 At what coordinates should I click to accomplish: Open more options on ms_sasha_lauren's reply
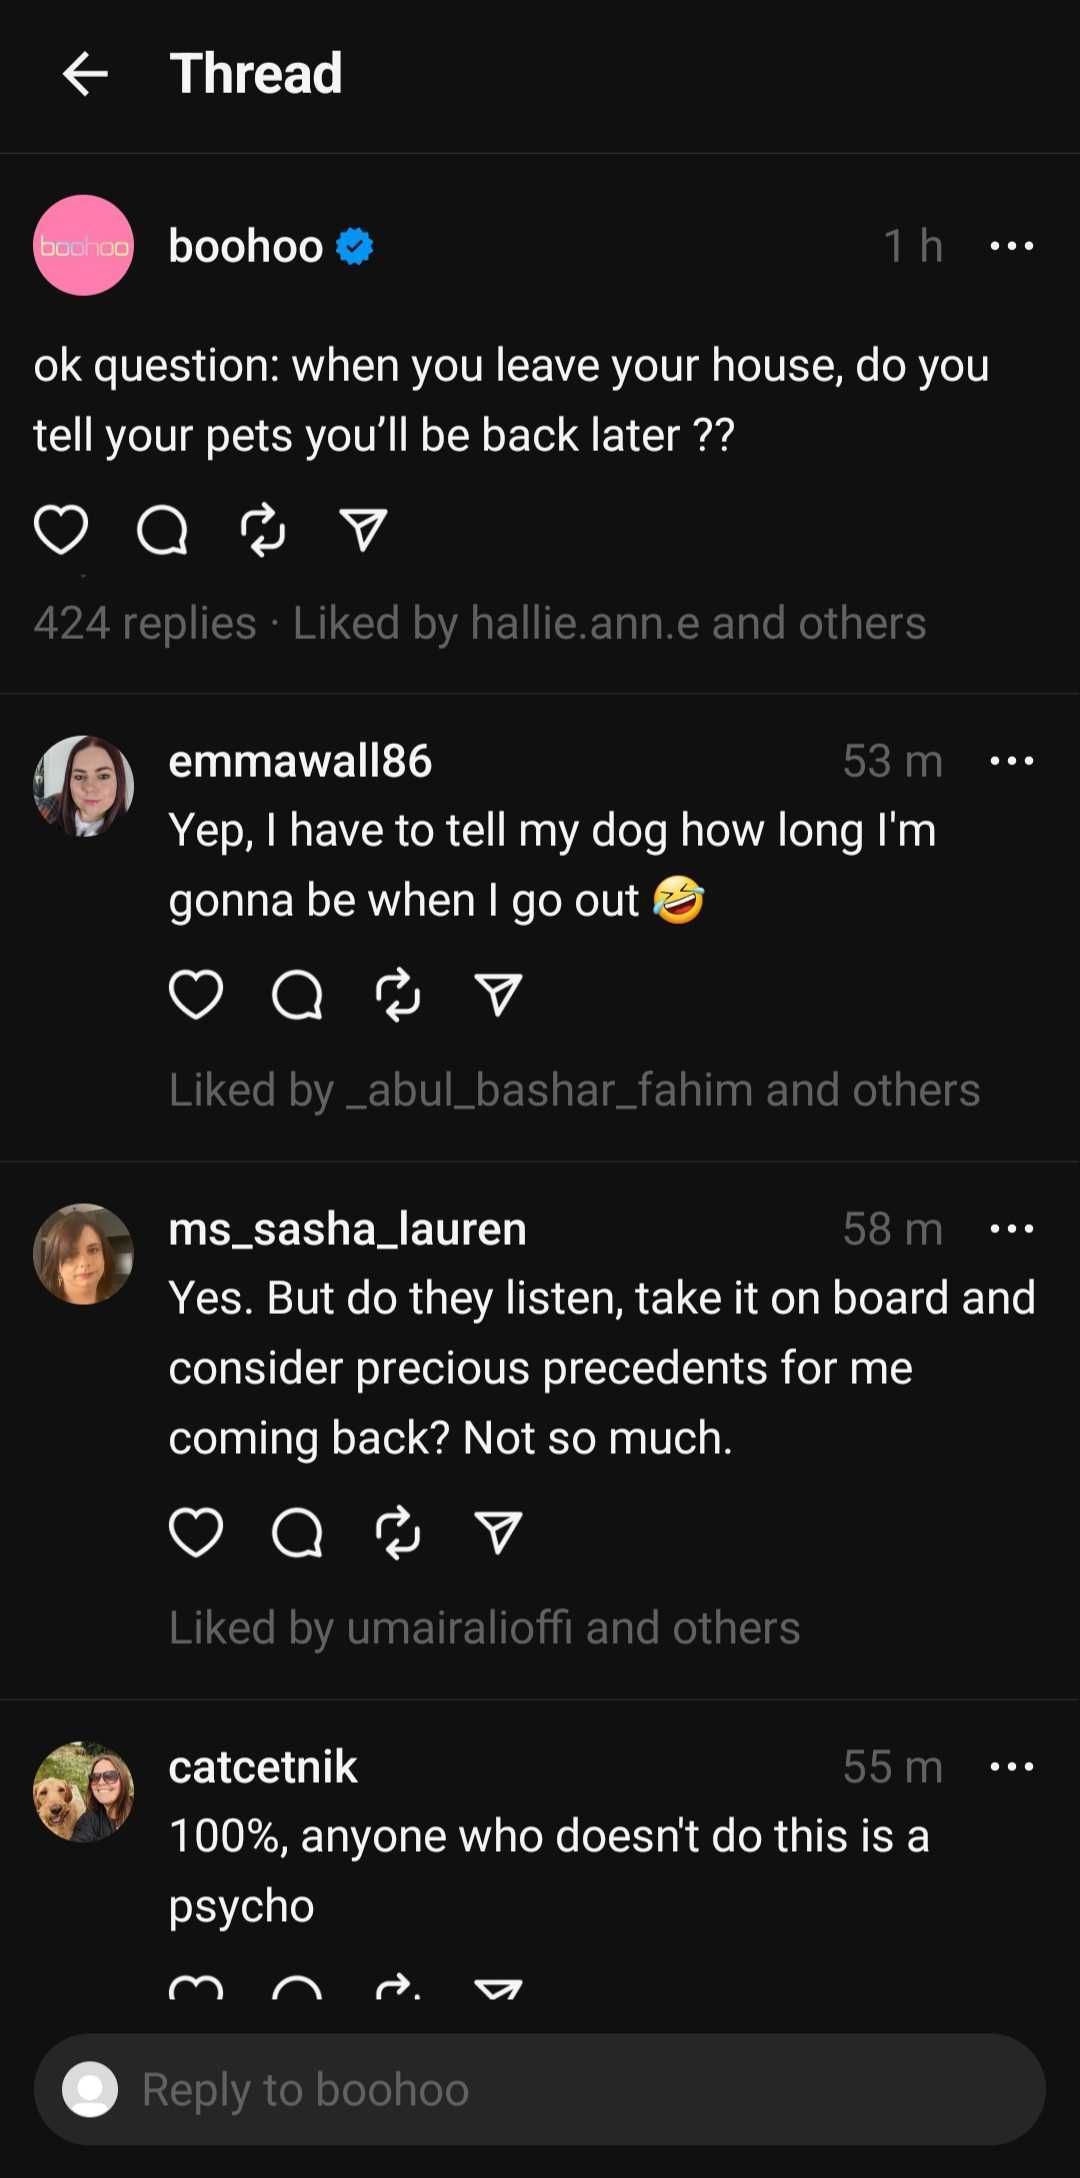point(1011,1229)
